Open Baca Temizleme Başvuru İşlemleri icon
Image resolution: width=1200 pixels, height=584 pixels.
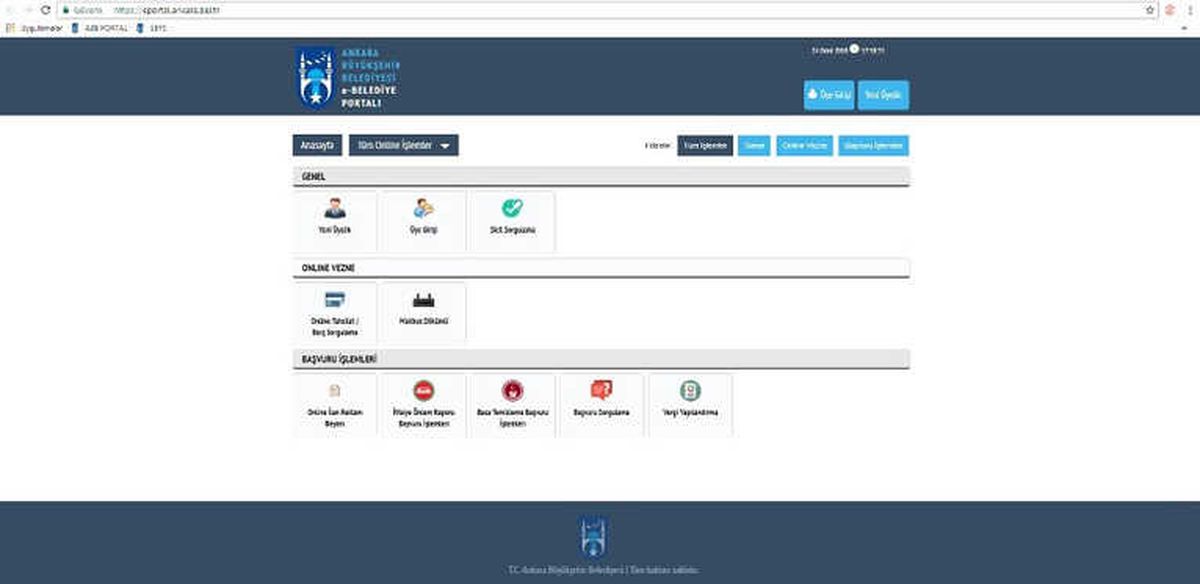512,391
